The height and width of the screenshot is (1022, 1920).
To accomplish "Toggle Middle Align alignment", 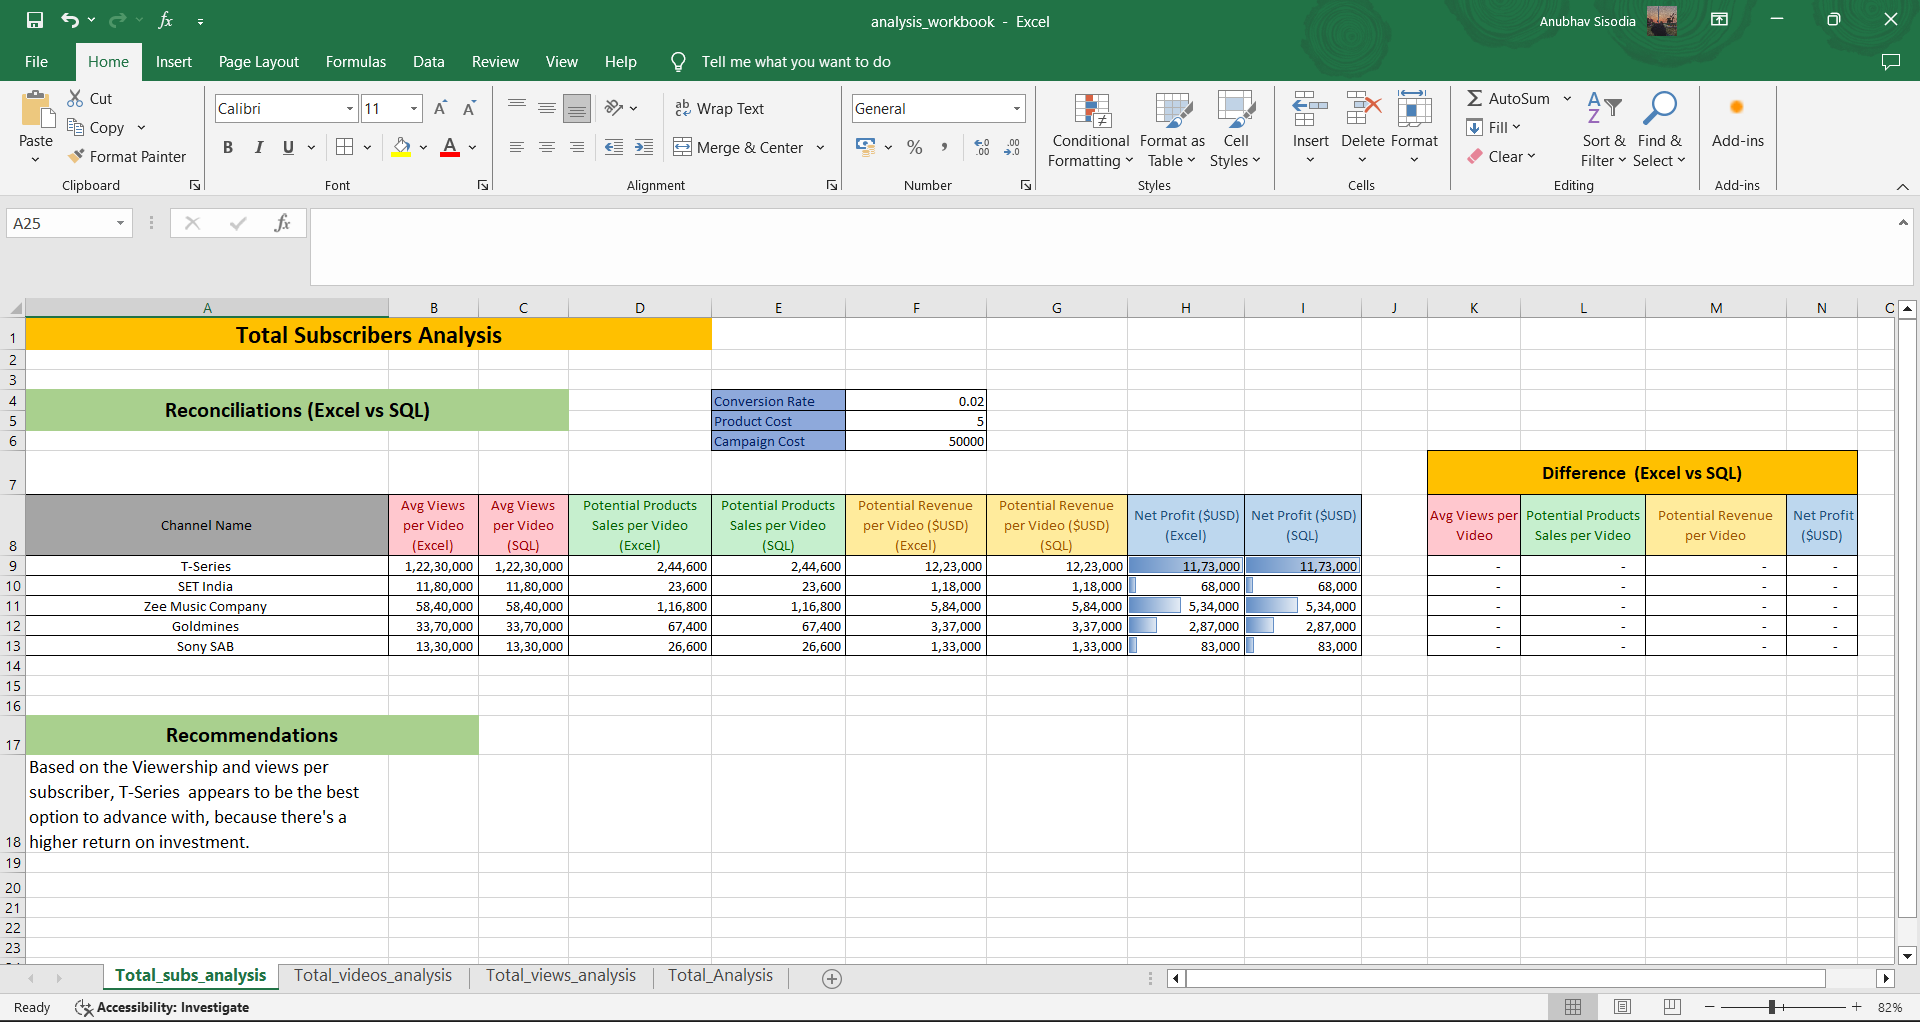I will point(547,108).
